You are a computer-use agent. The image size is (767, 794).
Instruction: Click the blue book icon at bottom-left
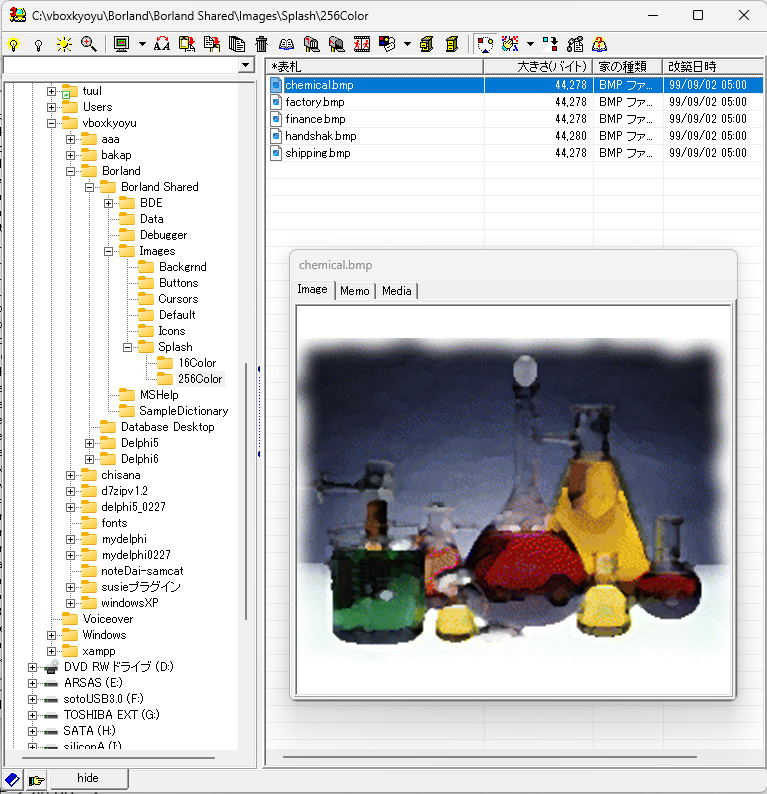point(12,779)
